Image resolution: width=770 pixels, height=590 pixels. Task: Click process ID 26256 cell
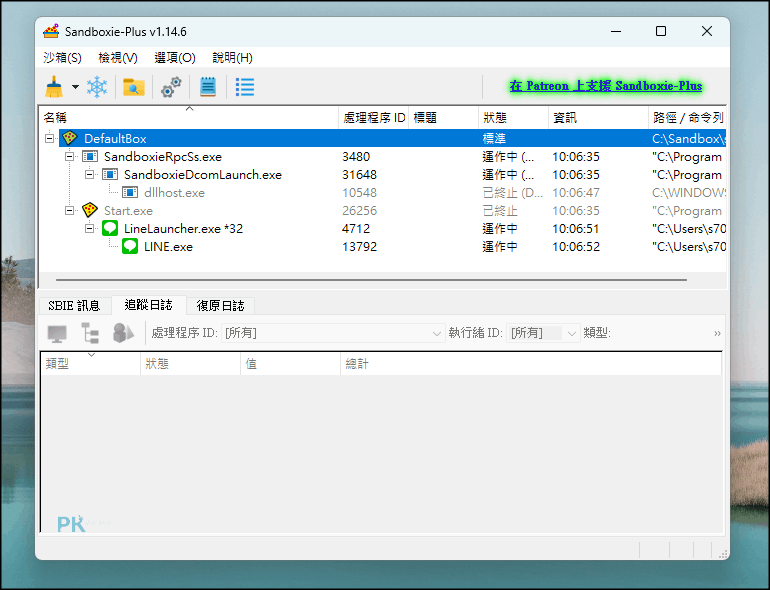click(x=359, y=211)
